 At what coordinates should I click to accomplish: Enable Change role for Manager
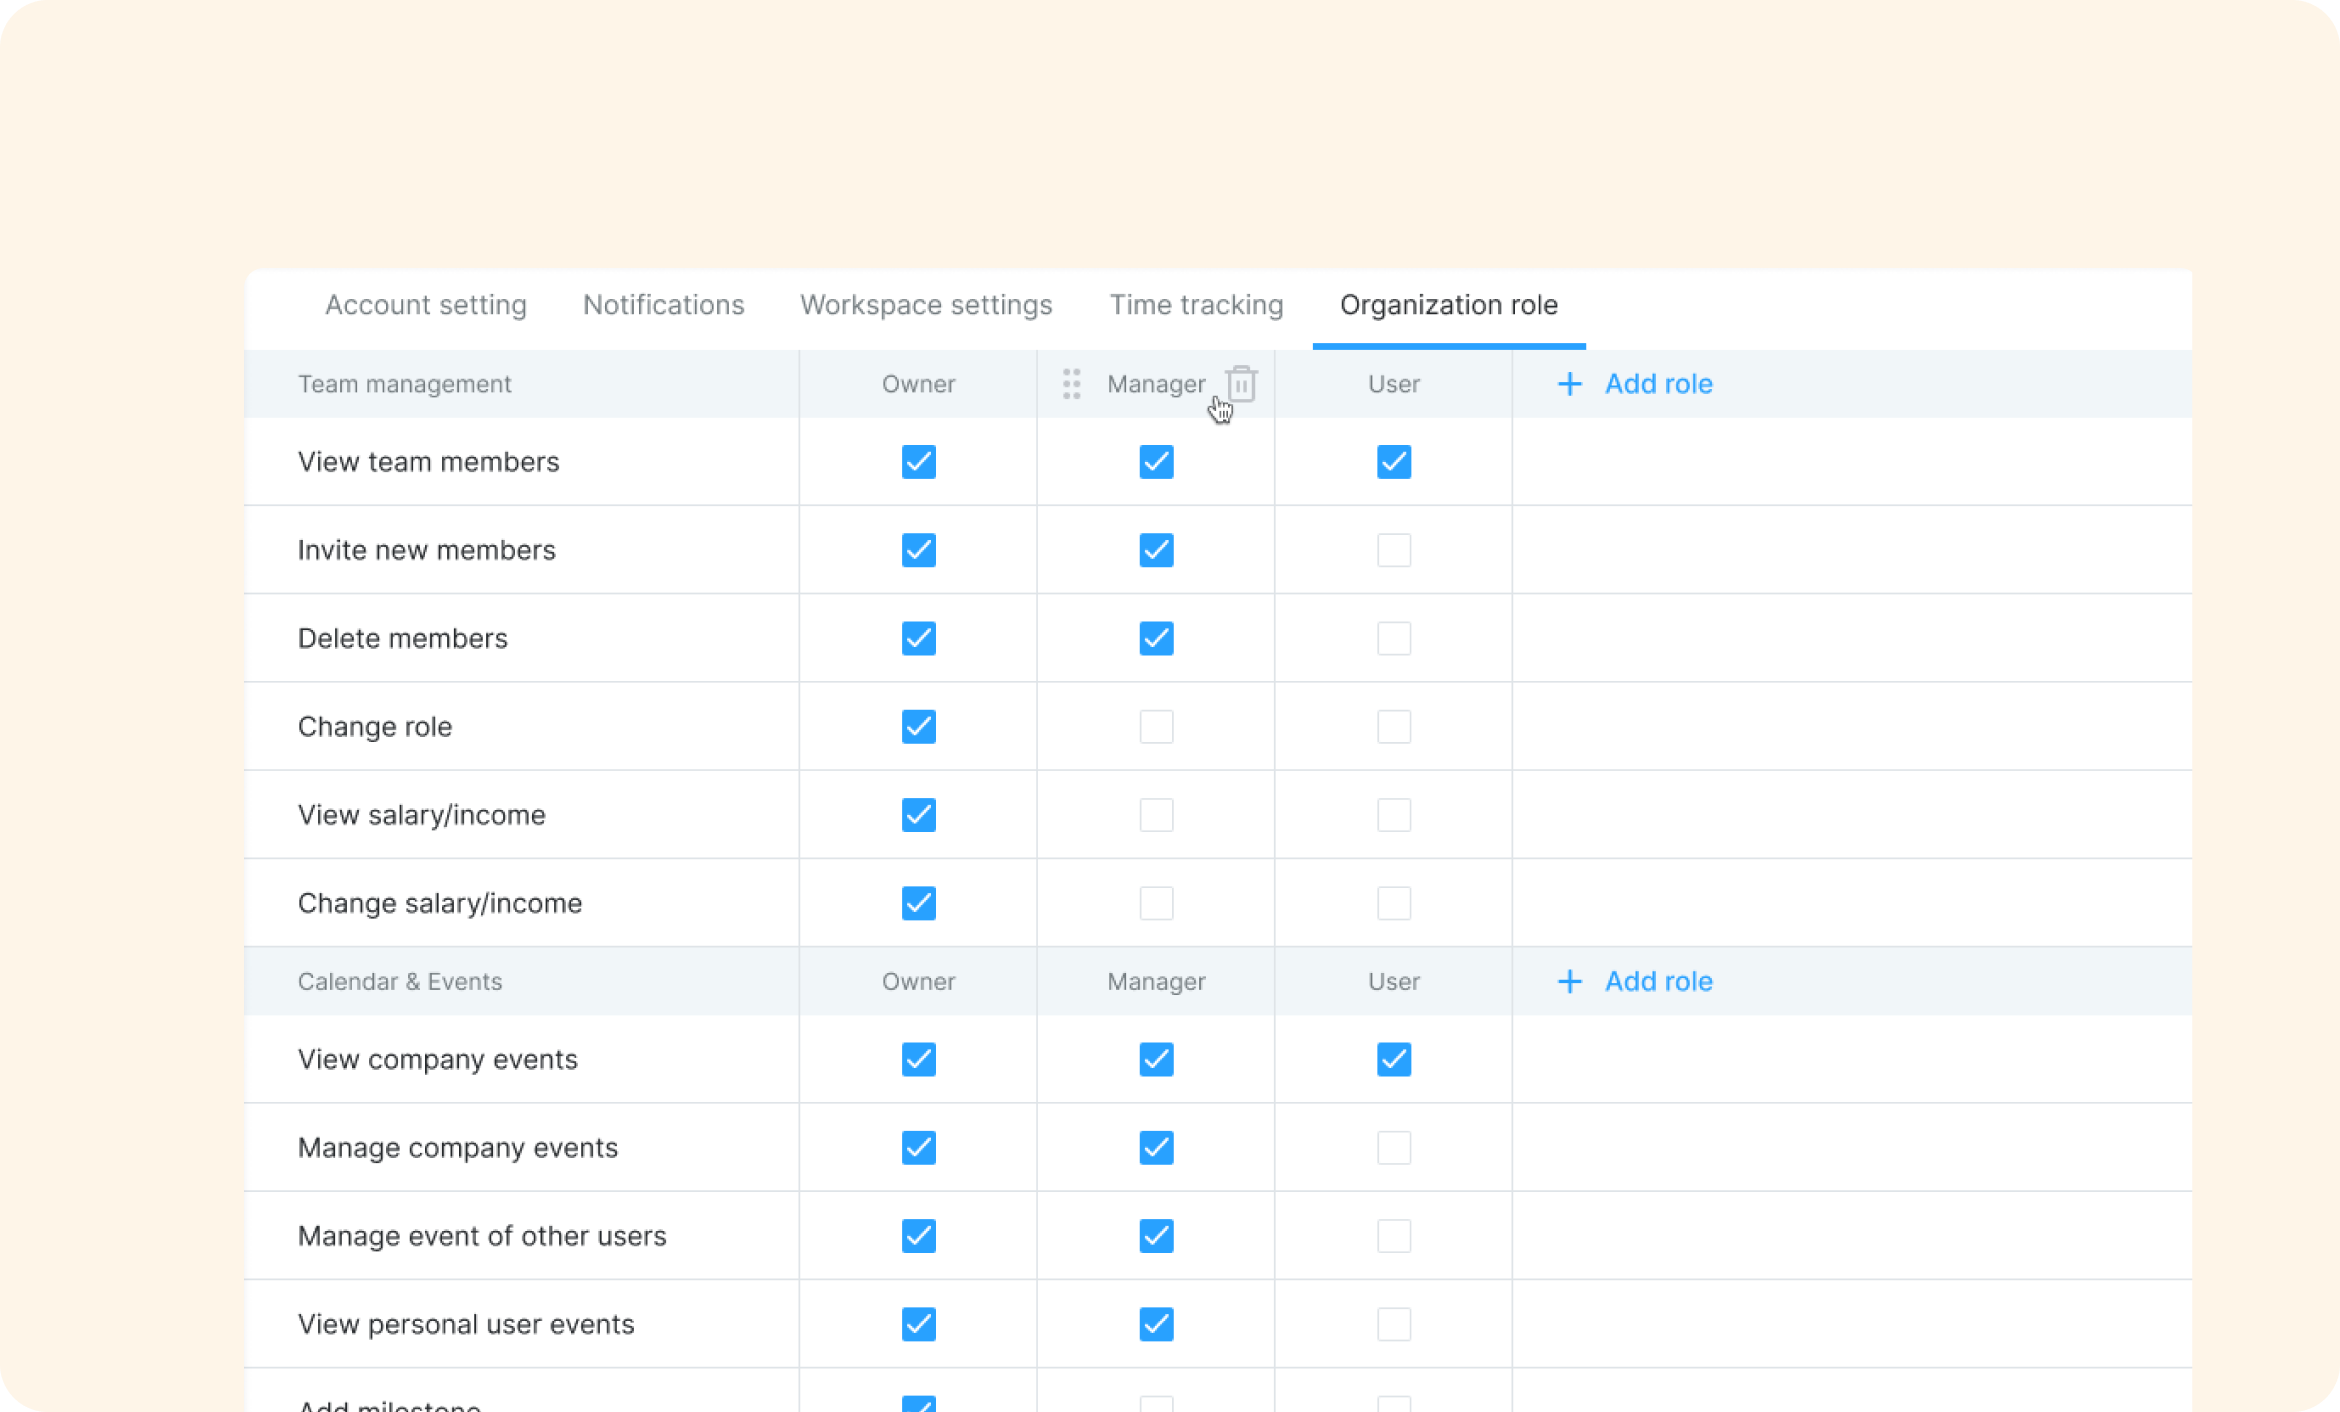coord(1156,727)
